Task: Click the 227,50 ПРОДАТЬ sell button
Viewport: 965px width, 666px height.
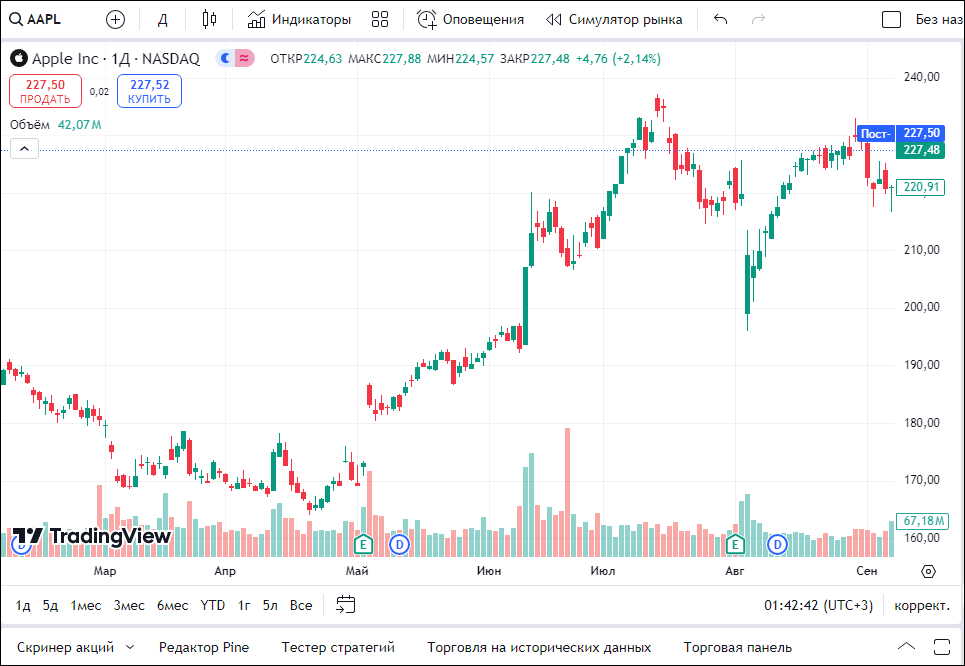Action: 45,91
